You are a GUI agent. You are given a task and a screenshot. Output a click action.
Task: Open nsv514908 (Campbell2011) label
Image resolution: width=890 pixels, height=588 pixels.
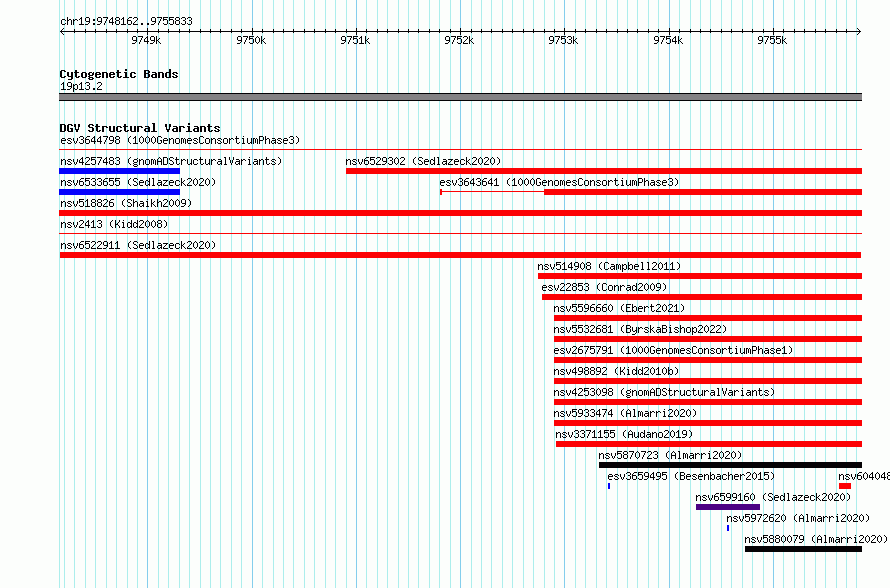609,266
